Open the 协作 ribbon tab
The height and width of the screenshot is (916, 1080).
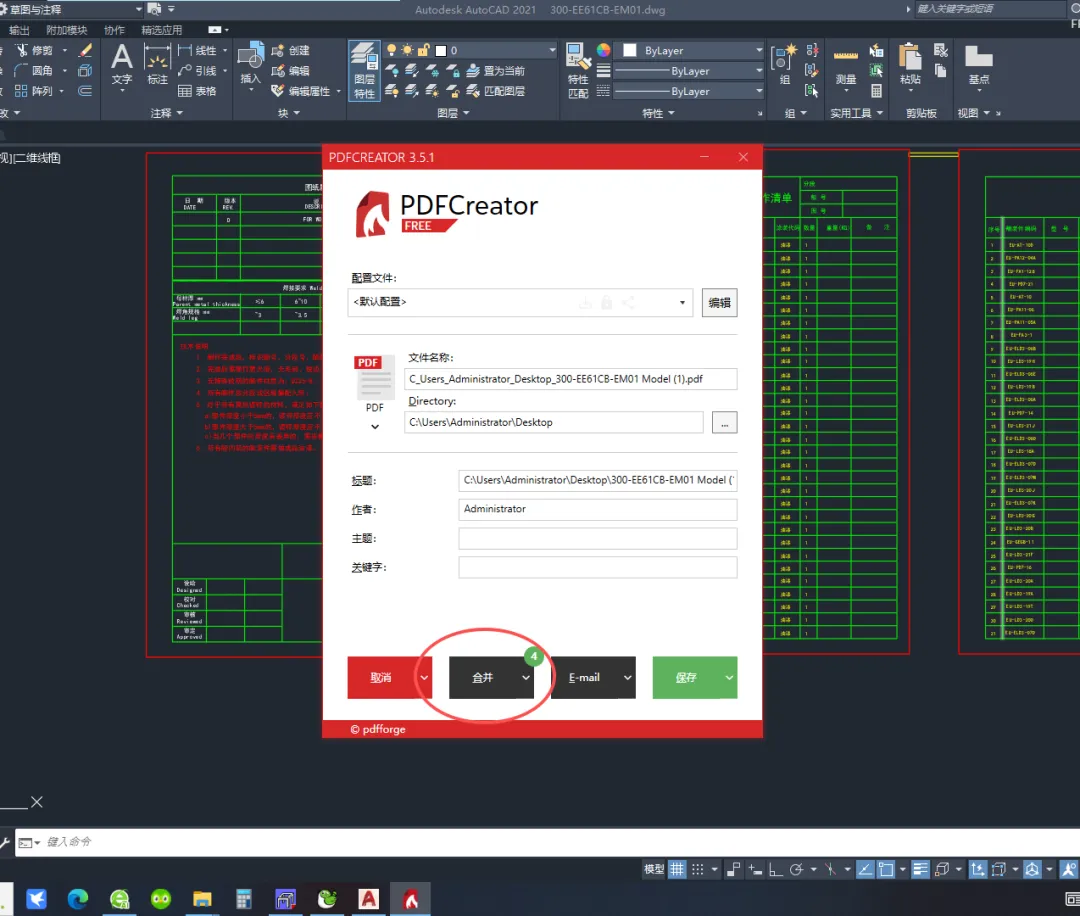114,30
